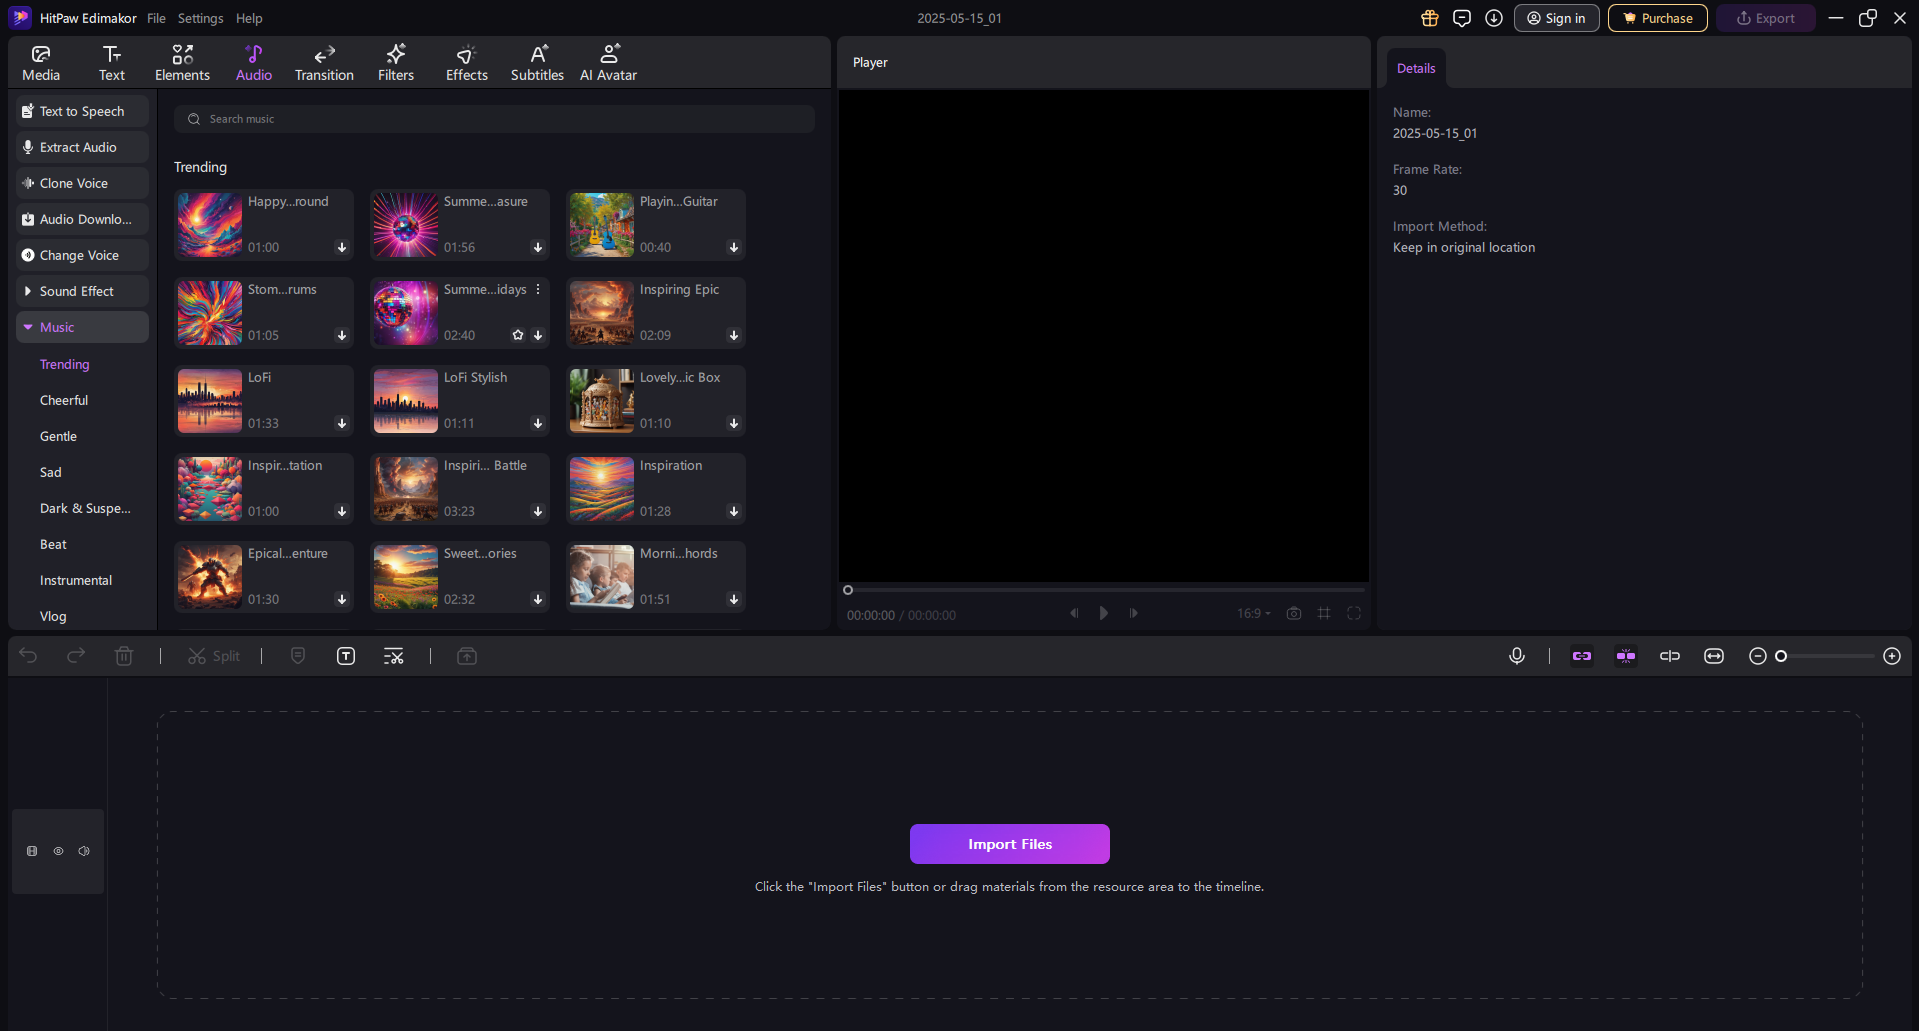Open the Help menu
Image resolution: width=1919 pixels, height=1031 pixels.
tap(249, 18)
